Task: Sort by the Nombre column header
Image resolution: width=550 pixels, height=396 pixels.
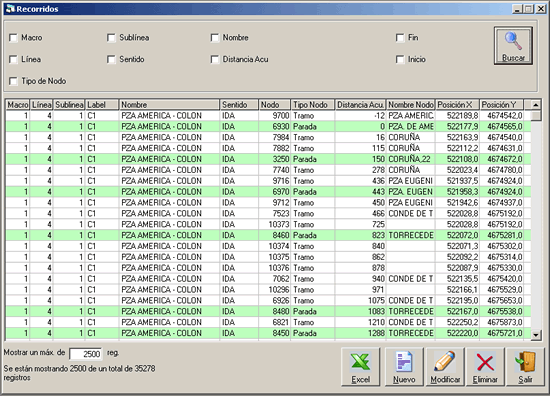Action: click(x=169, y=105)
